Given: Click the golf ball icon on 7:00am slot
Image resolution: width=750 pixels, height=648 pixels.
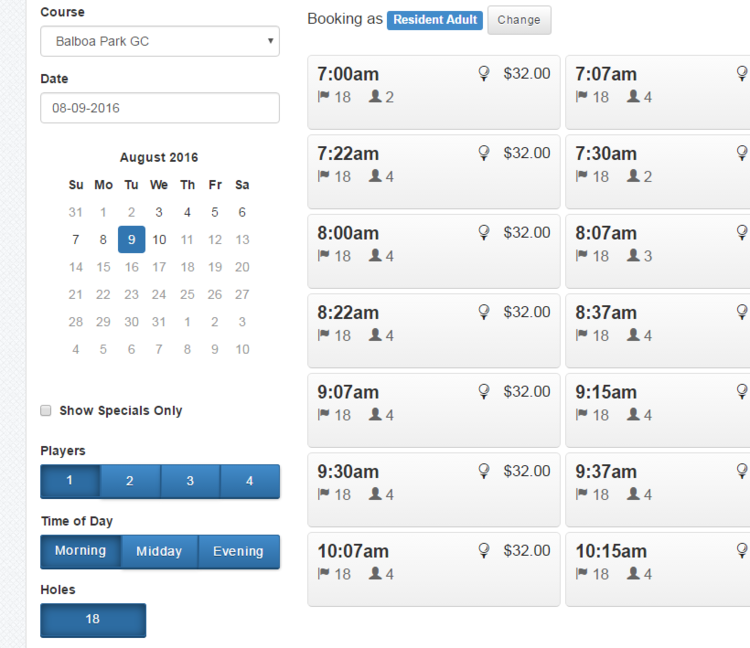Looking at the screenshot, I should click(484, 73).
